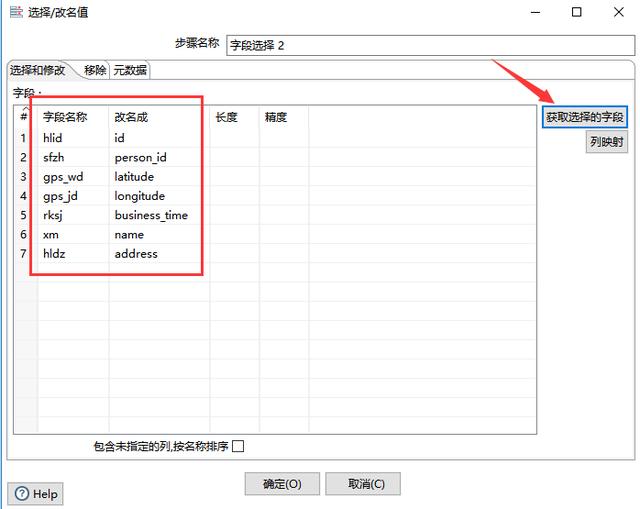This screenshot has width=640, height=509.
Task: Open the 移除 tab
Action: 95,70
